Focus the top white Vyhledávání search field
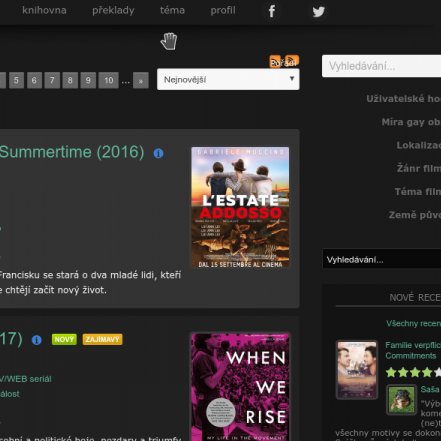Screen dimensions: 441x441 point(381,66)
